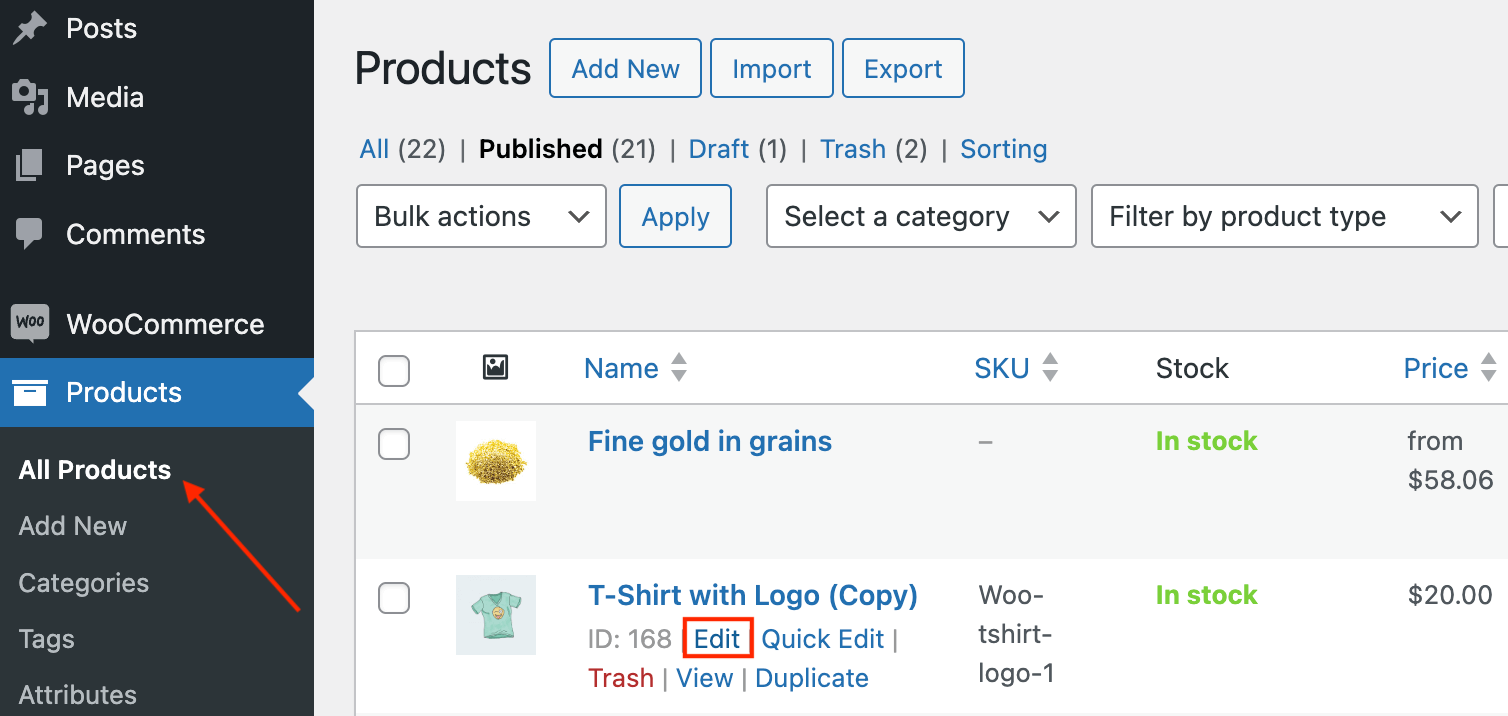Open the Bulk actions dropdown
1508x716 pixels.
click(x=481, y=216)
